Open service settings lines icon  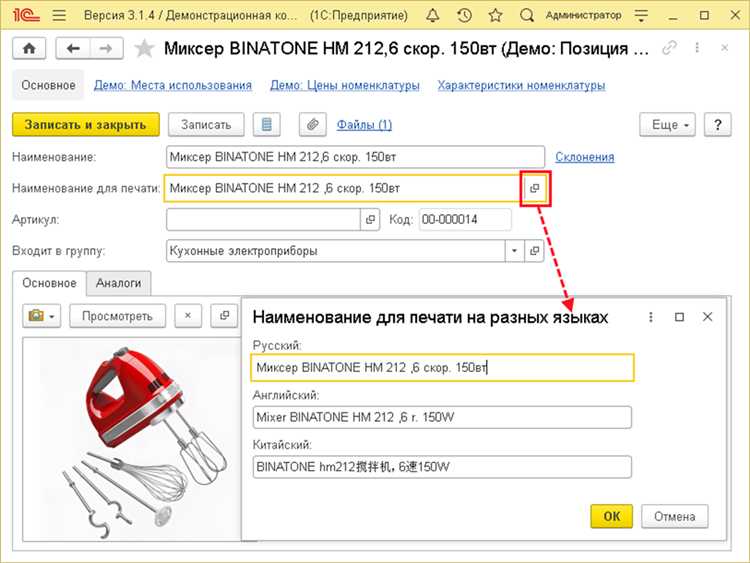[x=641, y=16]
